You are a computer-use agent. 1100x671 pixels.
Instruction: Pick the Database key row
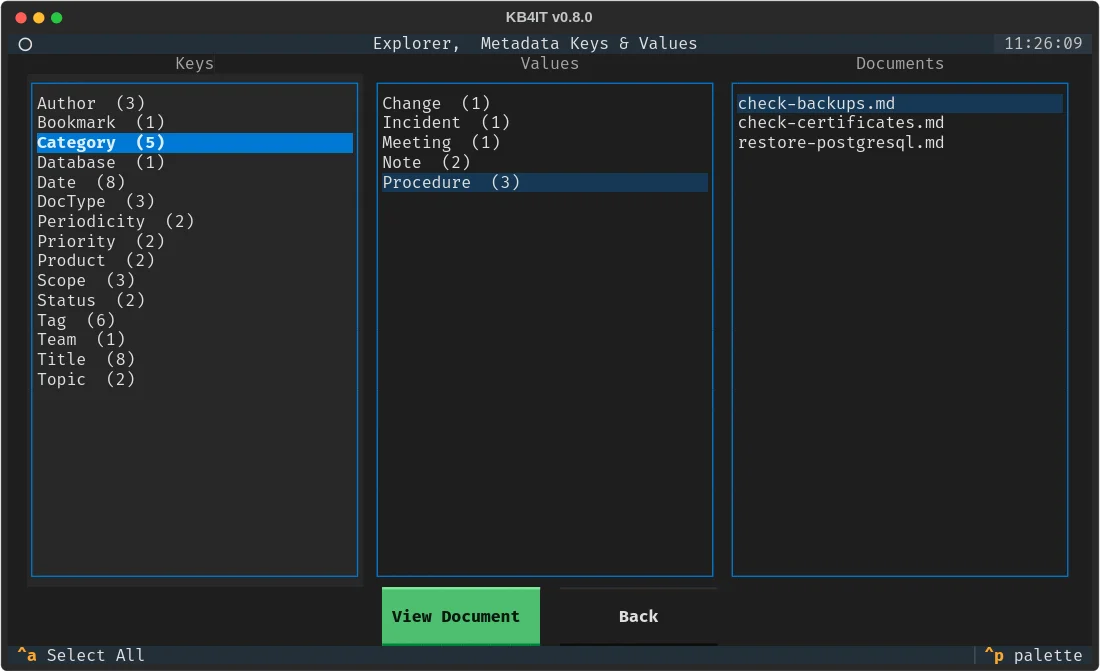[x=194, y=162]
